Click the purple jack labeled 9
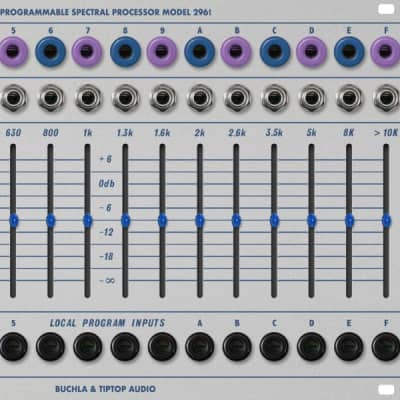Image resolution: width=400 pixels, height=400 pixels. 162,52
